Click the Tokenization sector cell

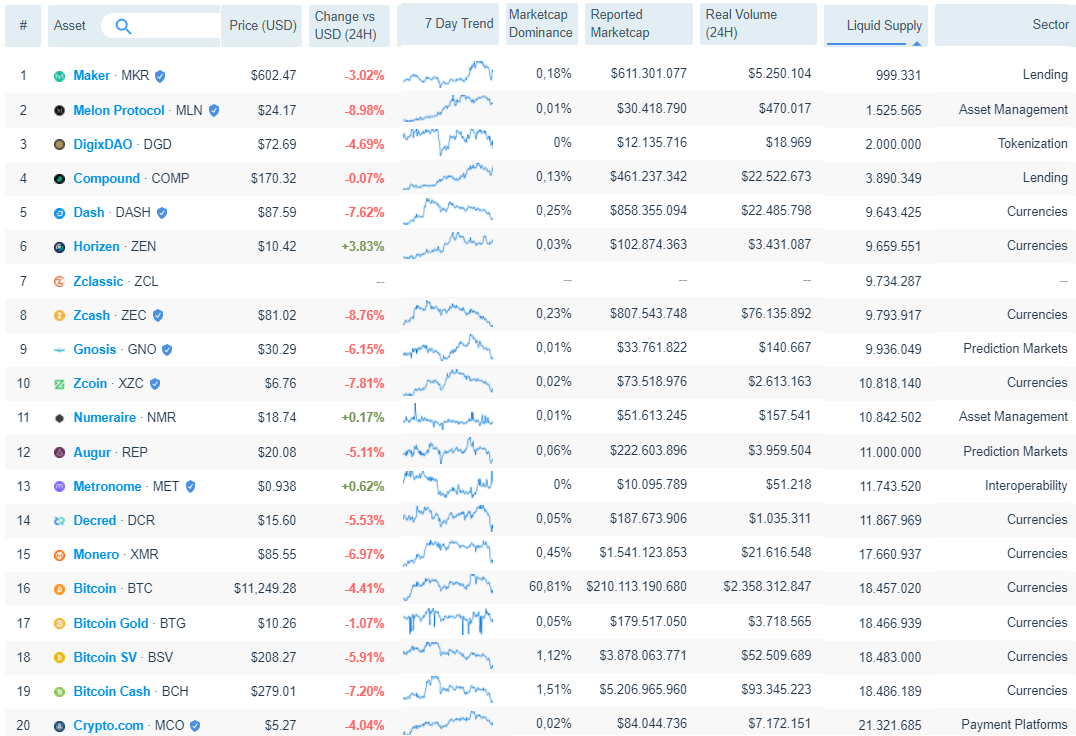tap(1033, 143)
